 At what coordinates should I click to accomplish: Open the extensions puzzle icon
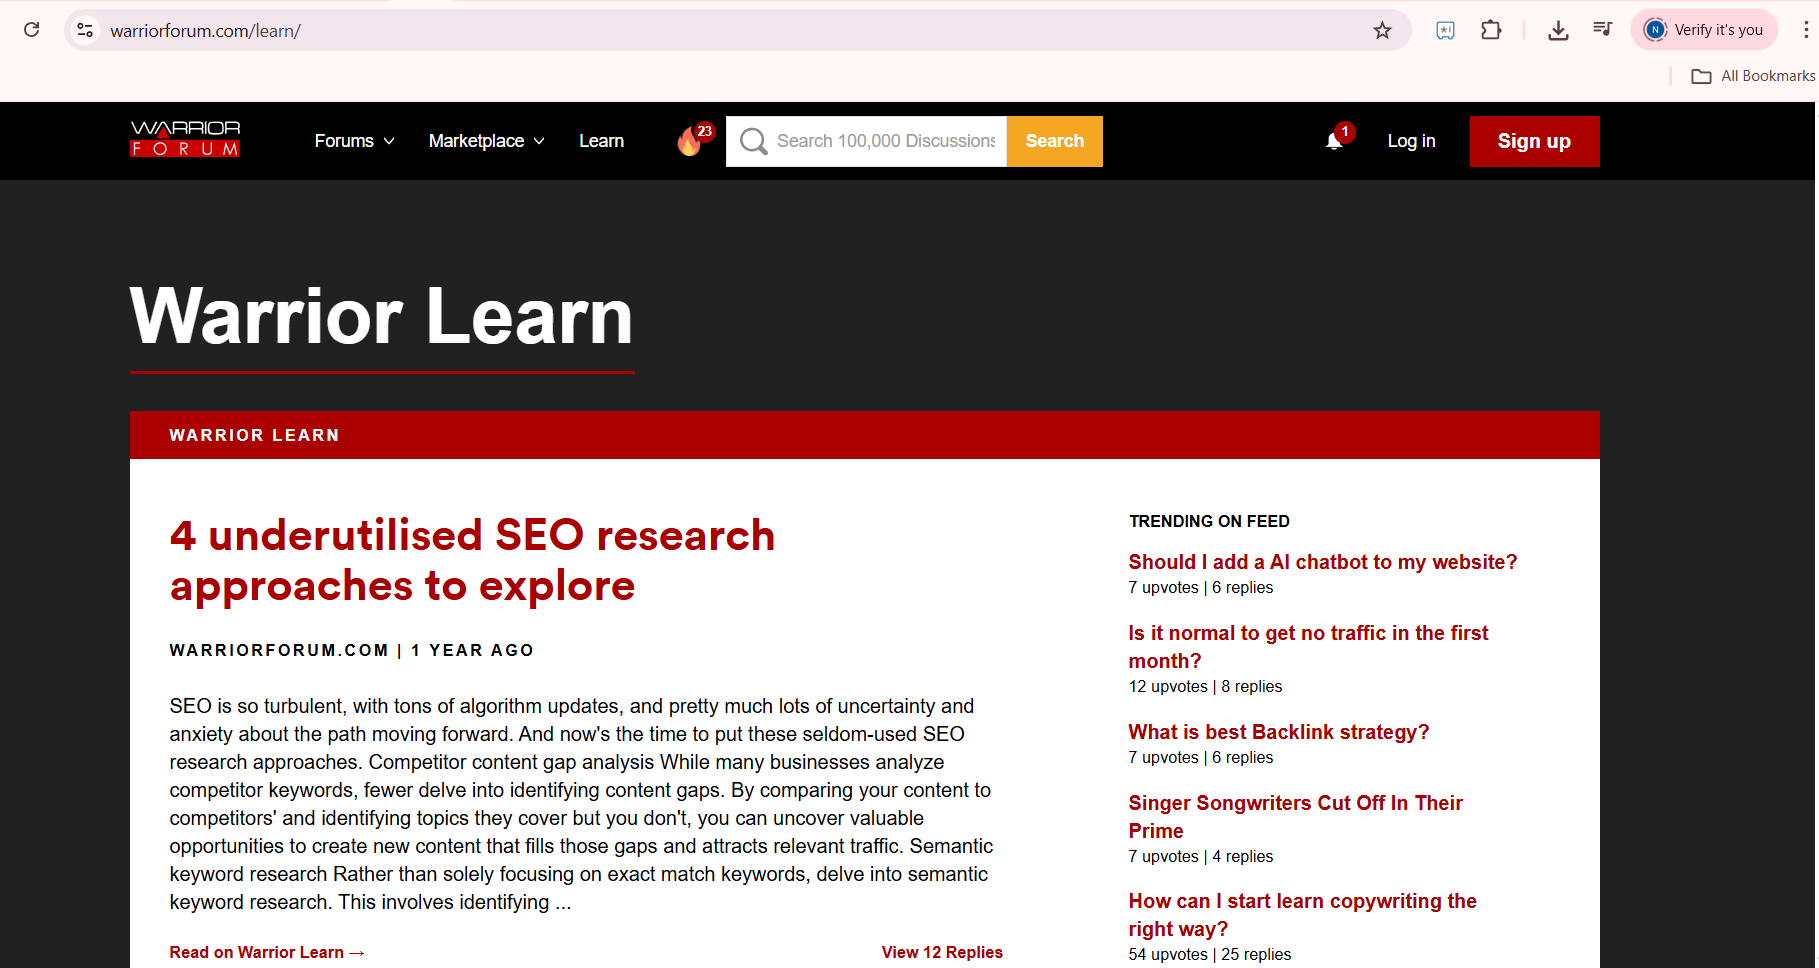[1491, 30]
